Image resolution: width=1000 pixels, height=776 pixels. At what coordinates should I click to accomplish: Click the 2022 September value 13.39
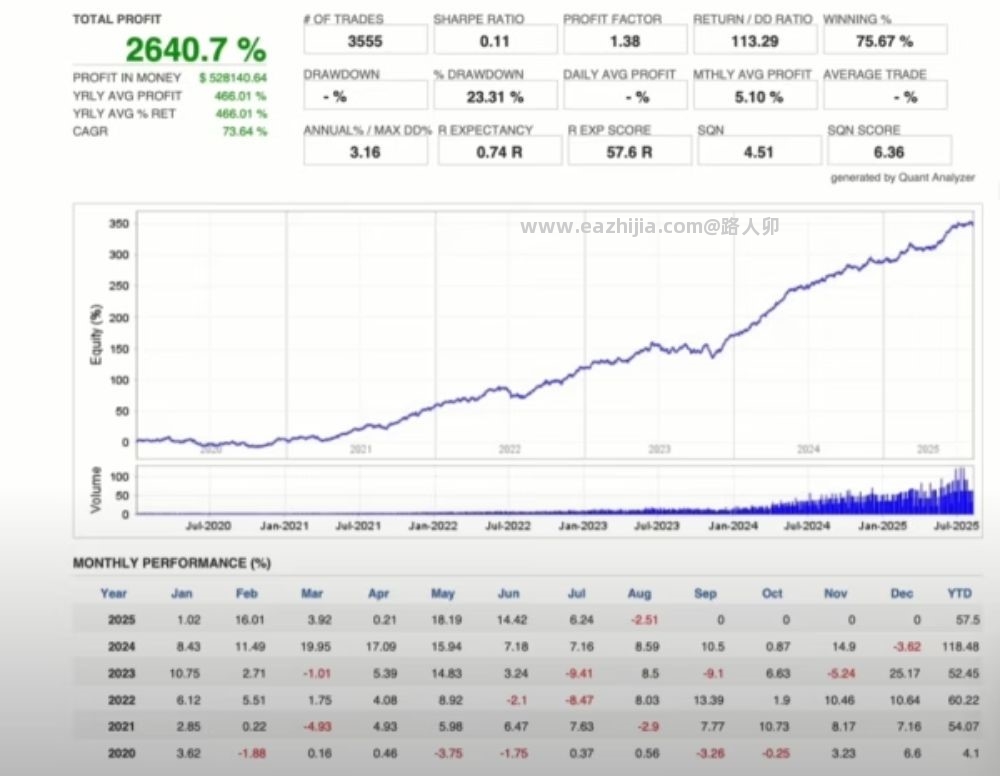coord(709,700)
